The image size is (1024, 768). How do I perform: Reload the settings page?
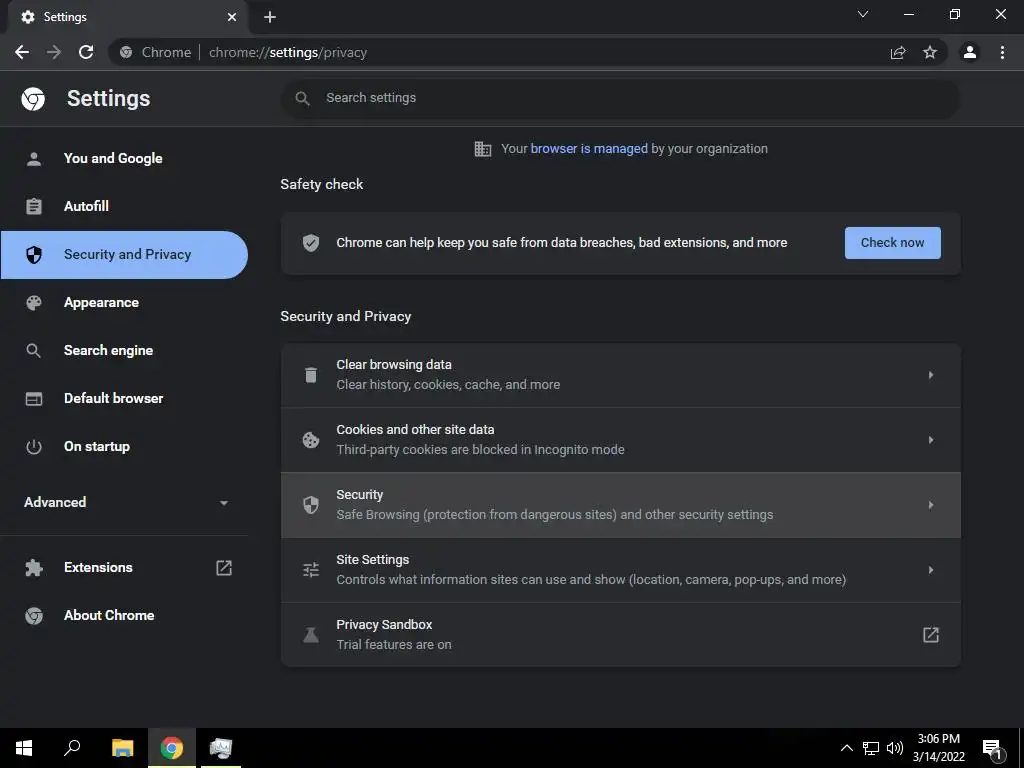(x=86, y=52)
